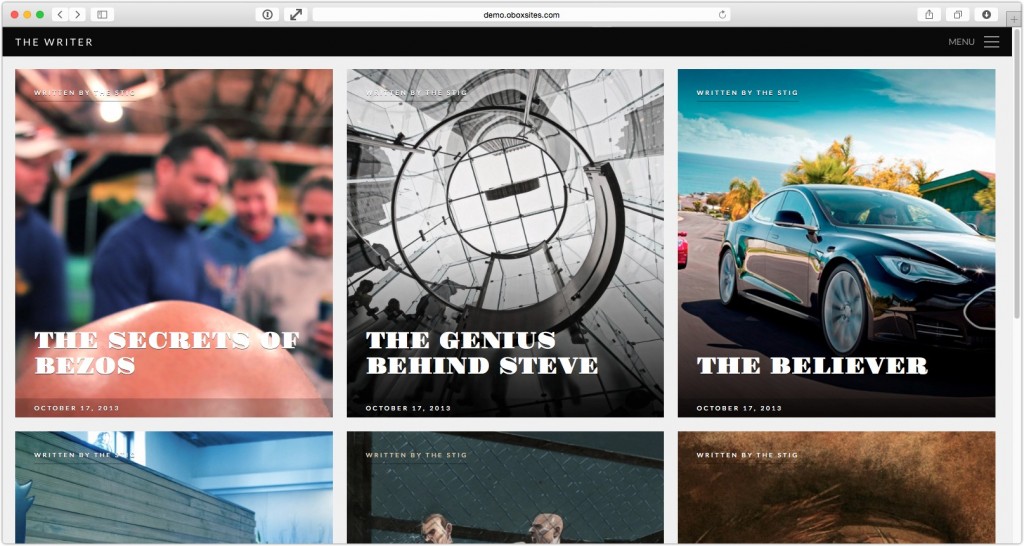Screen dimensions: 1024x546
Task: Reload the page with the refresh icon
Action: click(722, 14)
